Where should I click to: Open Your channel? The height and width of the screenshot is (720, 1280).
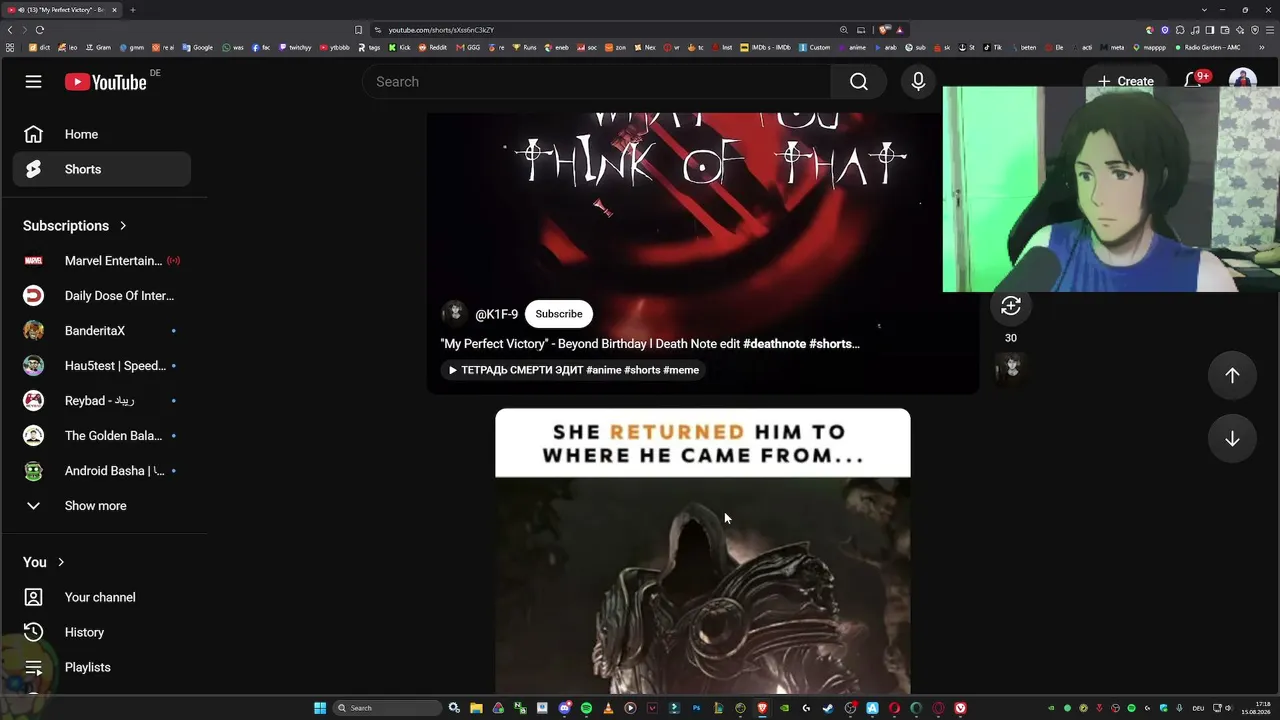[101, 597]
